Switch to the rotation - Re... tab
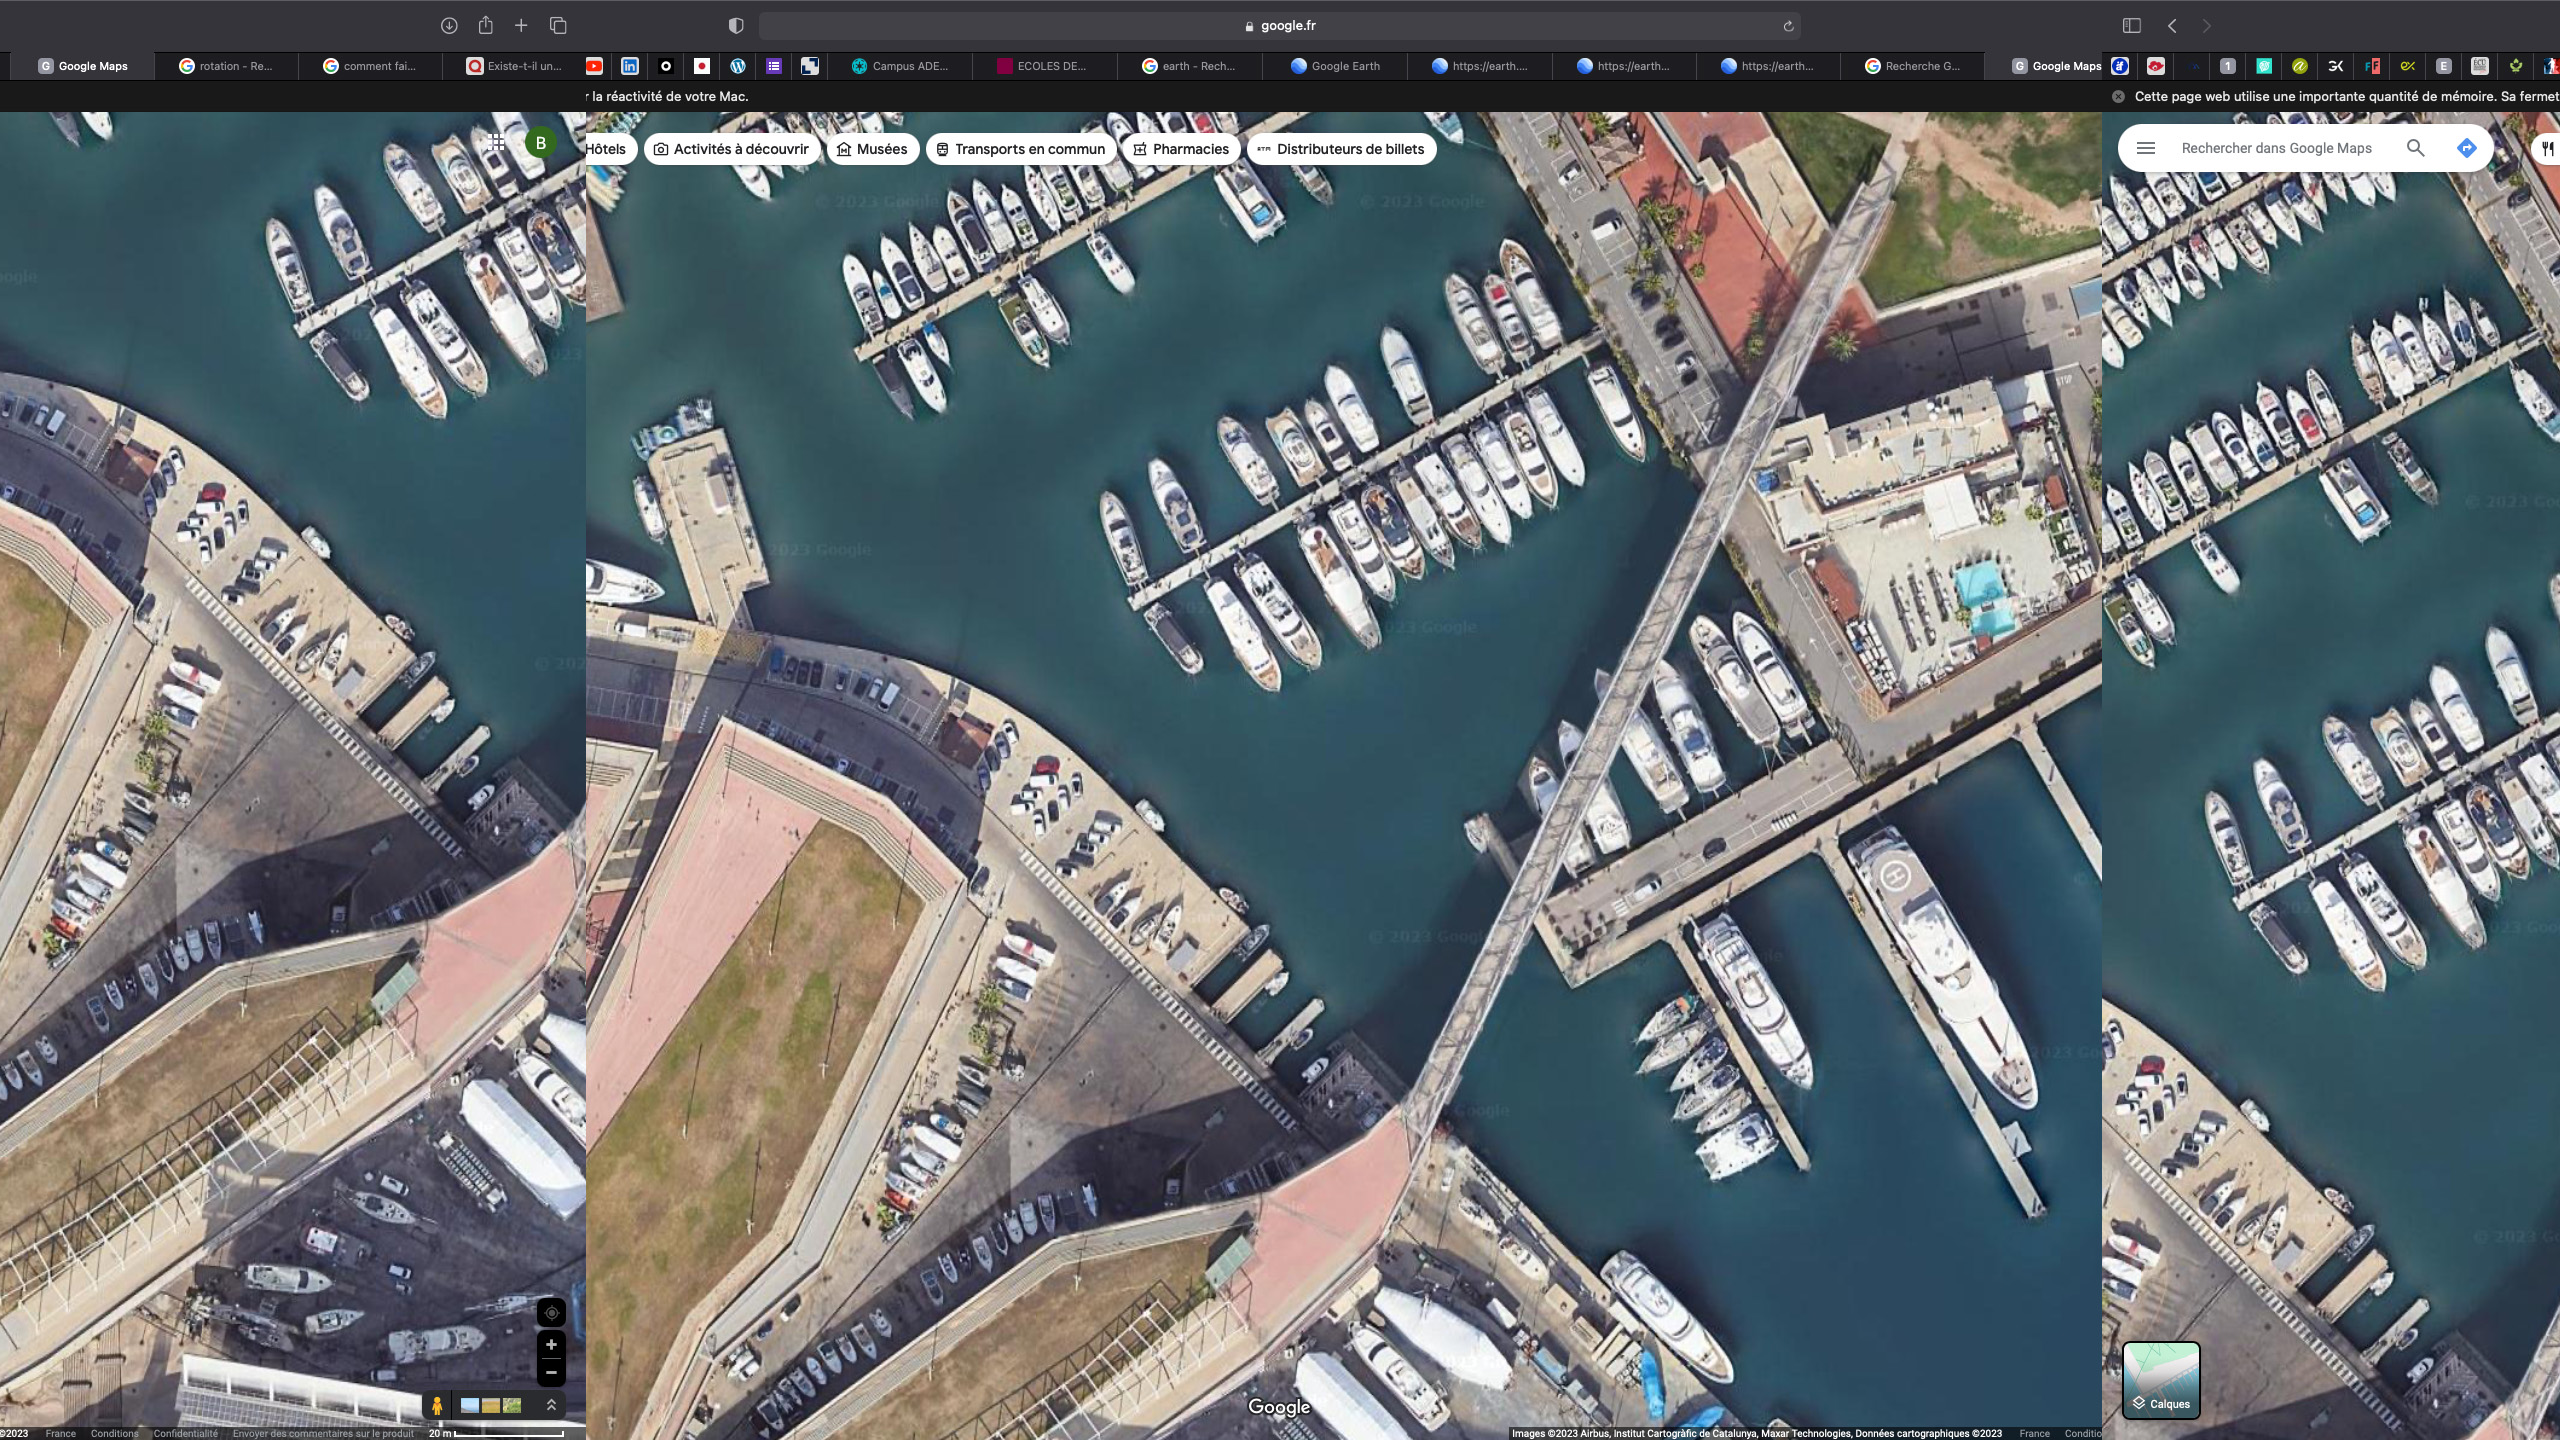This screenshot has height=1440, width=2560. [x=226, y=66]
